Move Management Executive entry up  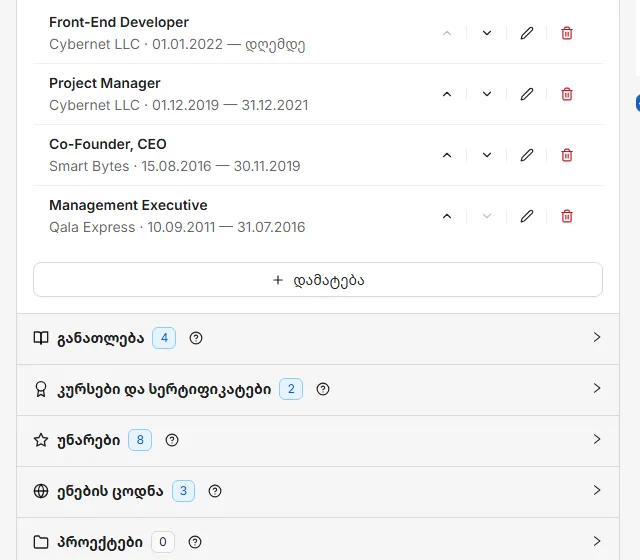pos(447,216)
